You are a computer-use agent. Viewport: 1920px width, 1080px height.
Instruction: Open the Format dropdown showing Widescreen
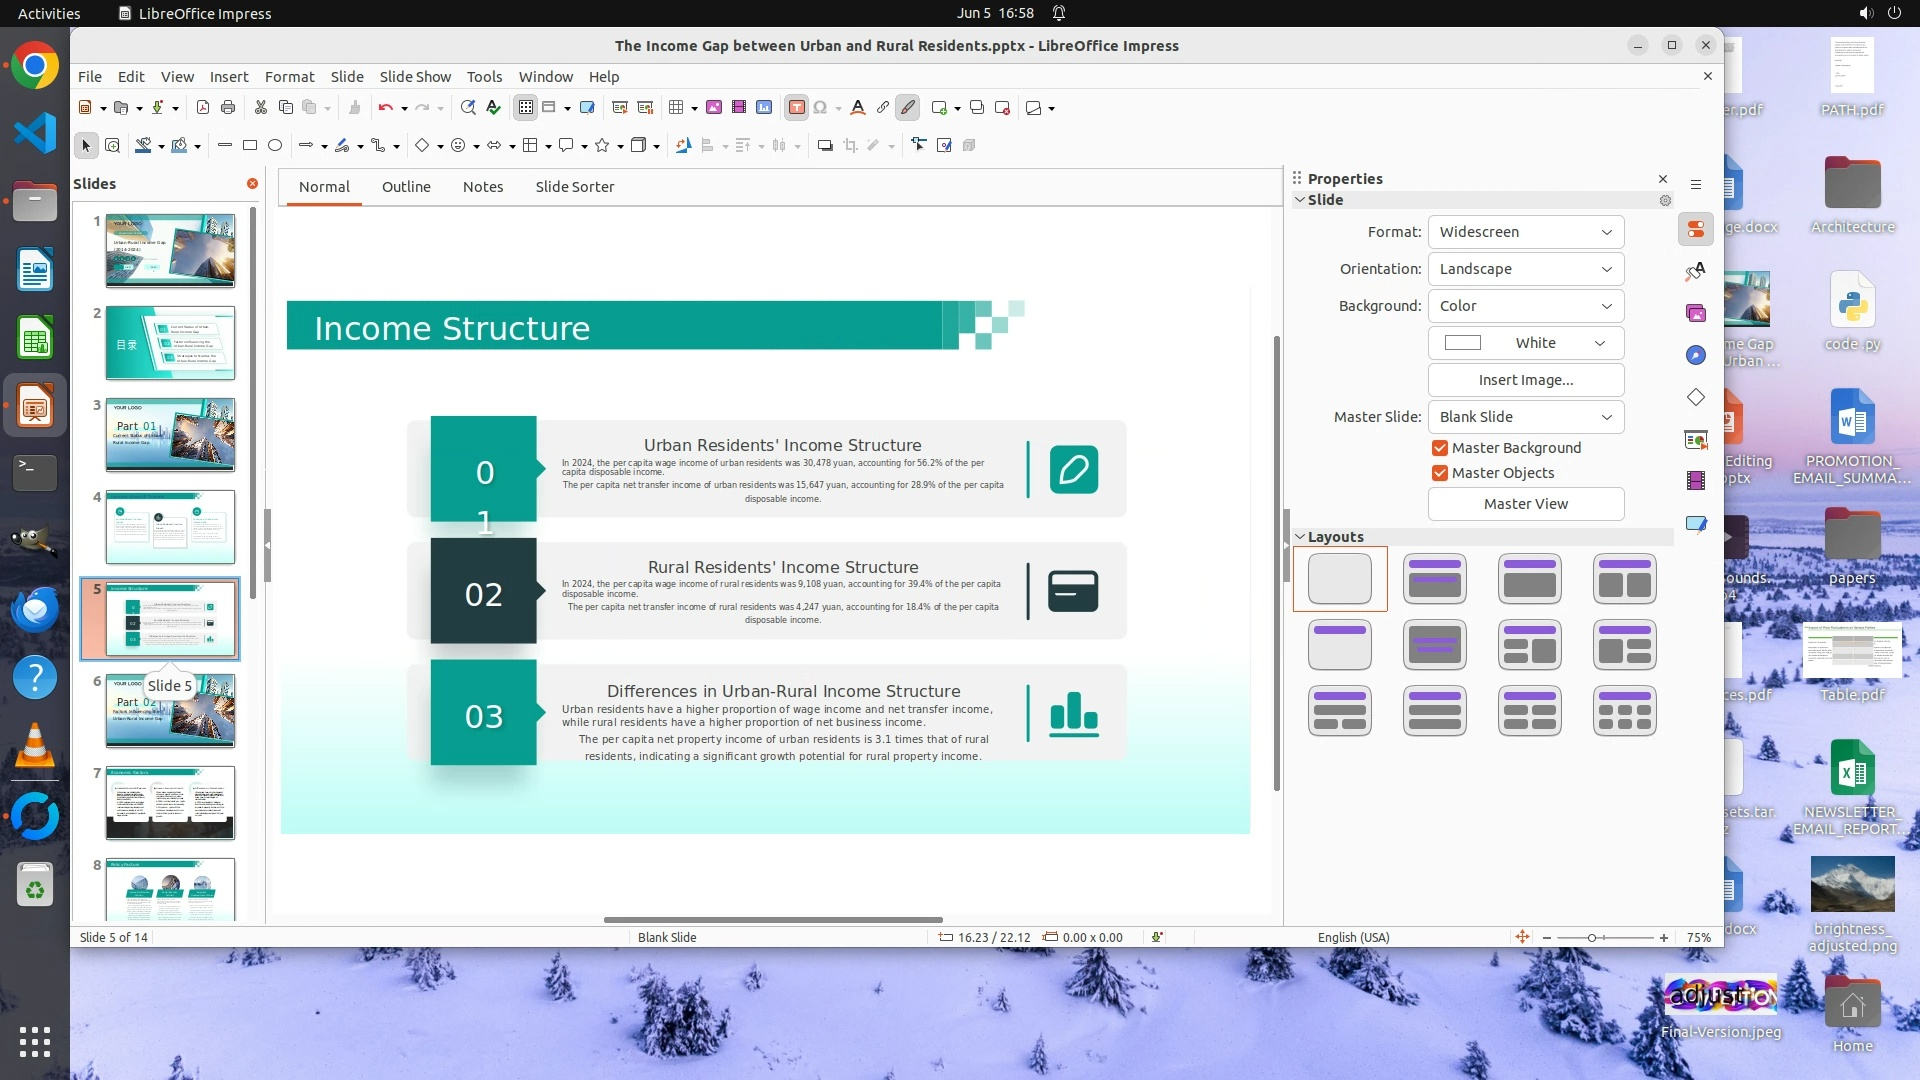click(x=1525, y=232)
